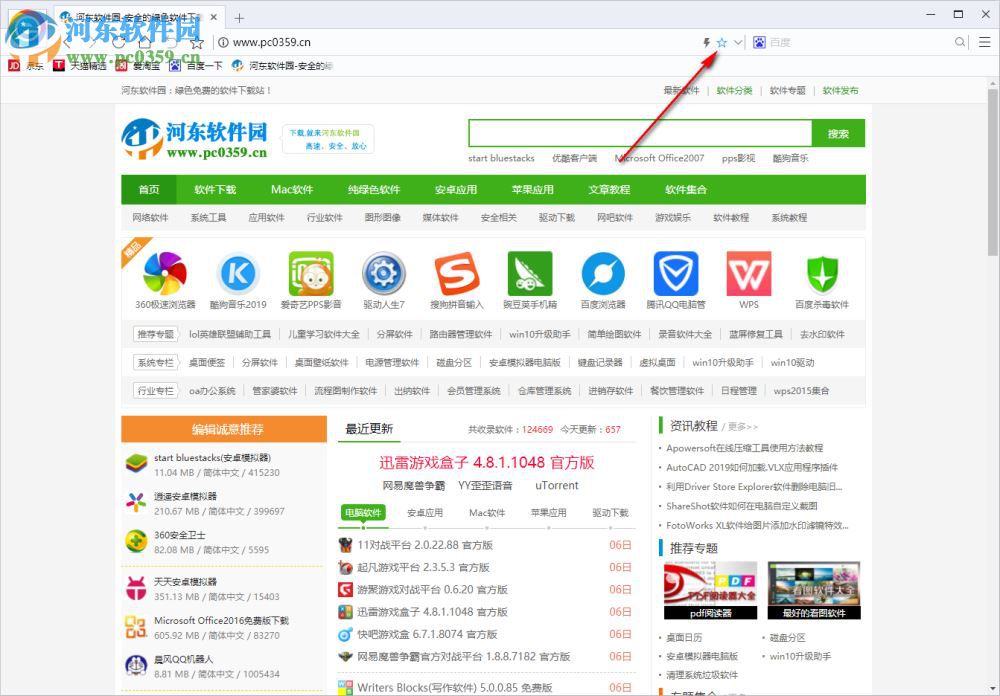Click the 百度杀毒软件 icon
Screen dimensions: 1000x696
coord(821,277)
